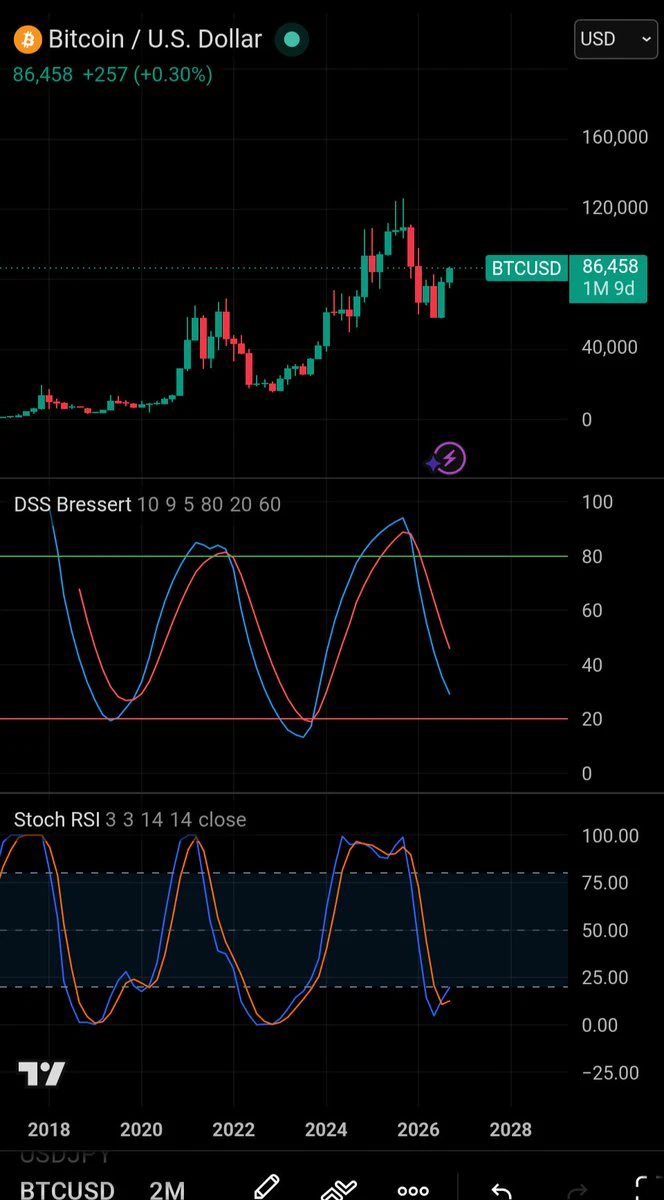The width and height of the screenshot is (664, 1200).
Task: Open the Bitcoin / U.S. Dollar symbol title
Action: [x=155, y=40]
